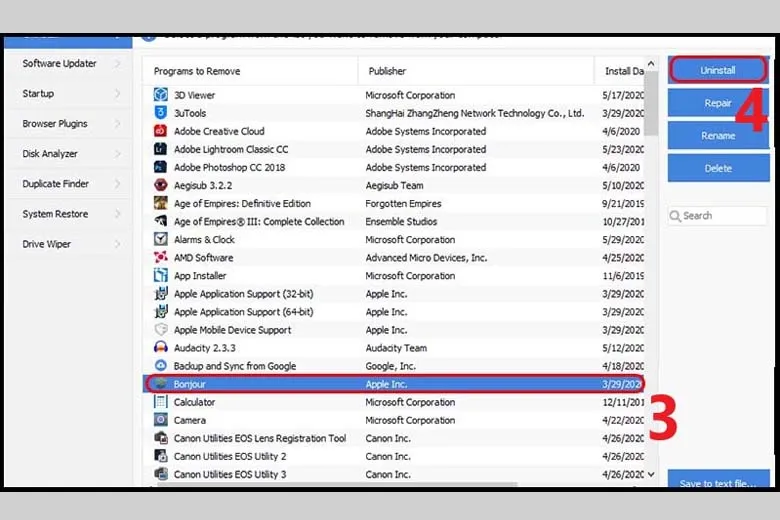Click the Apple Application Support (64-bit) icon
Image resolution: width=780 pixels, height=520 pixels.
click(x=160, y=311)
